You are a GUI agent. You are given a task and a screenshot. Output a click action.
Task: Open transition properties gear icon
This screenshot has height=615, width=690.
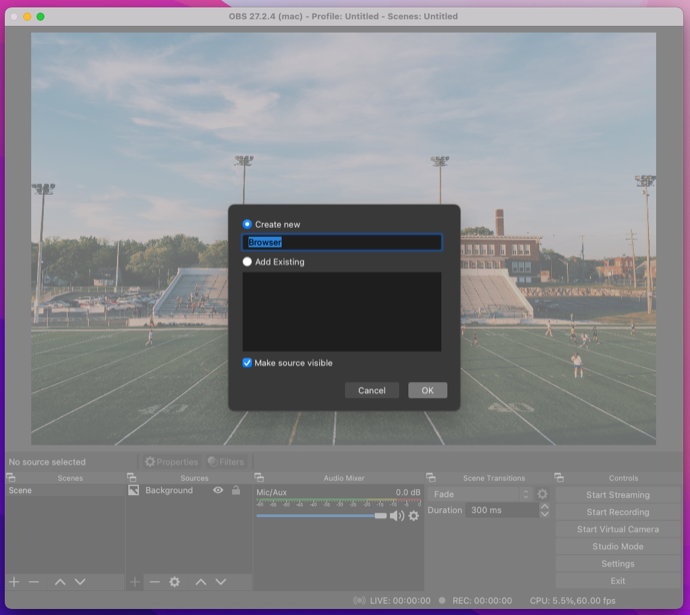pyautogui.click(x=543, y=494)
